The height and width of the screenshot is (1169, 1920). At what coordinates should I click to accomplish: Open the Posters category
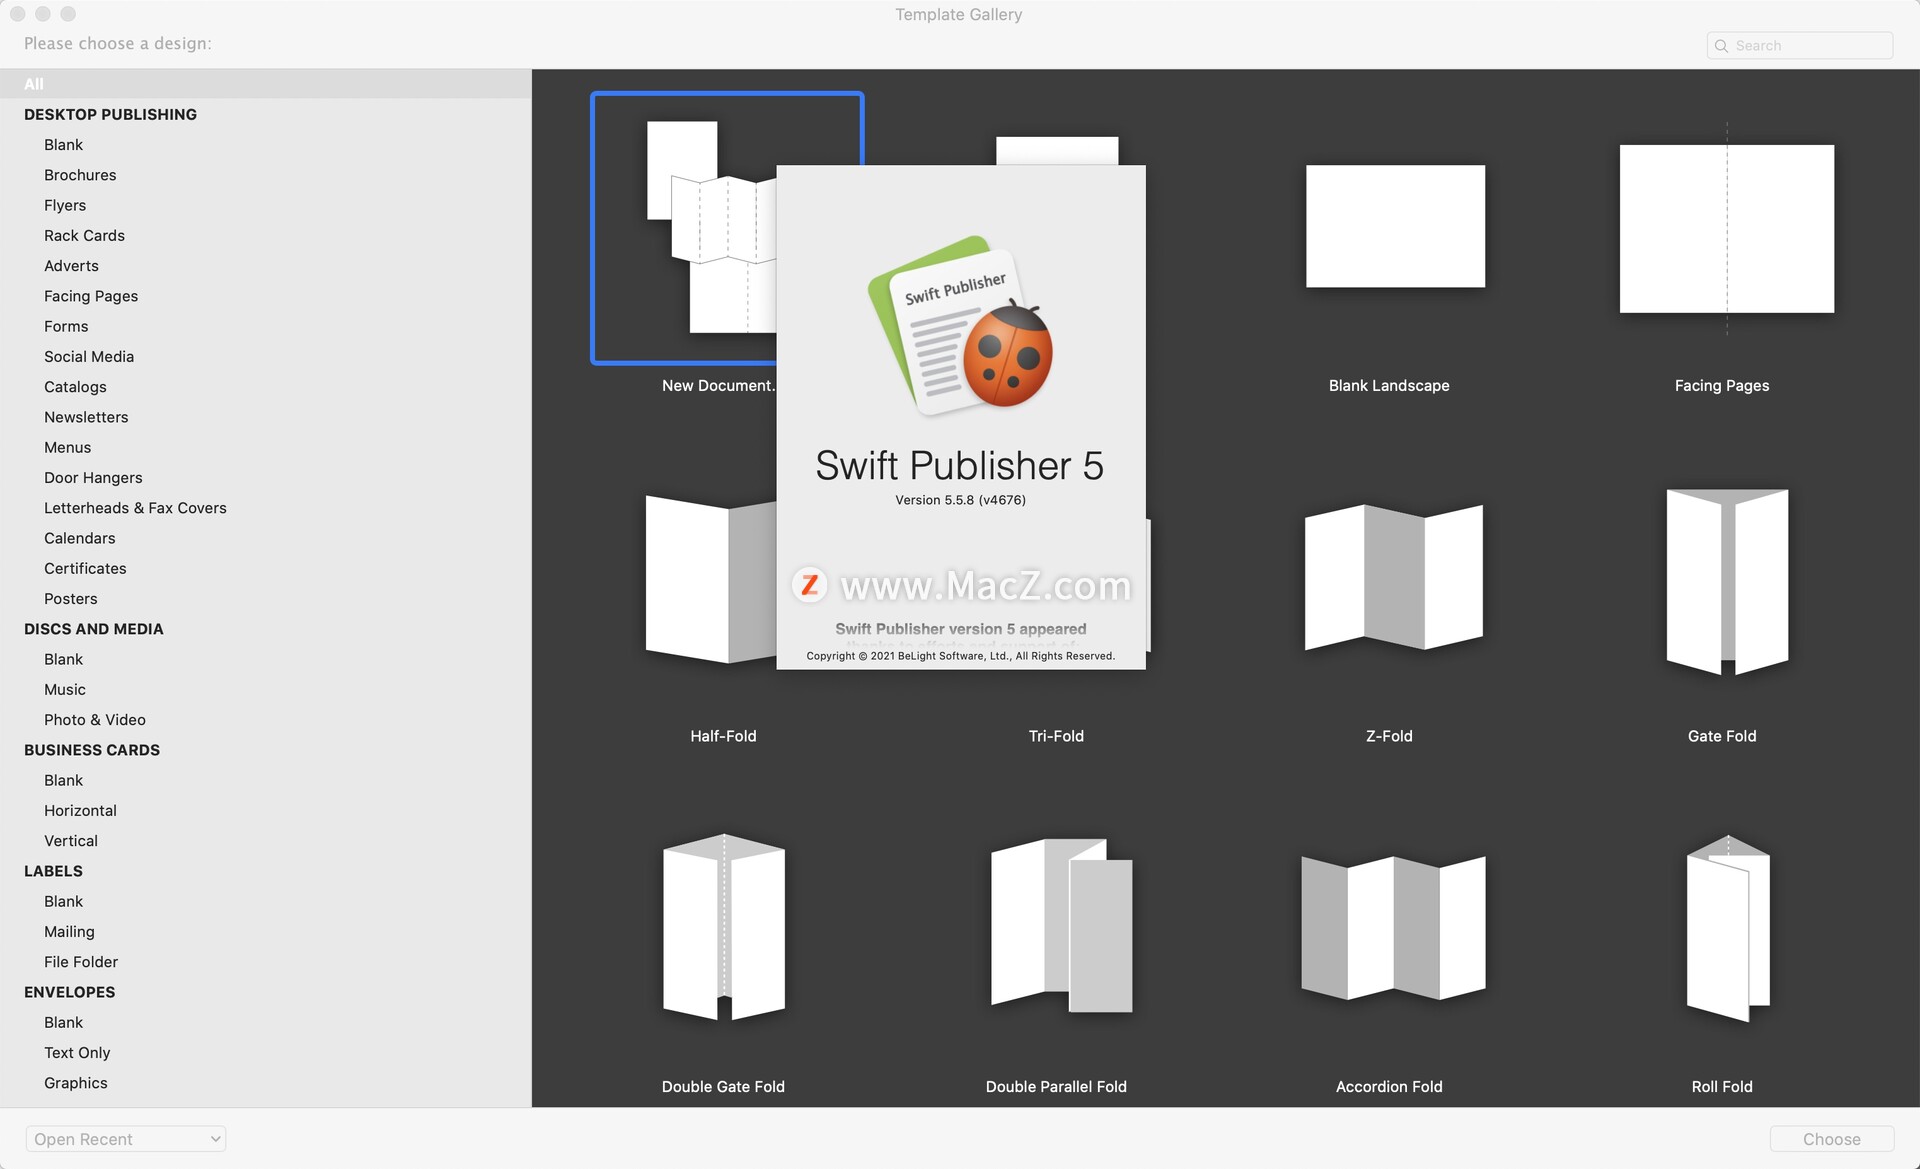pyautogui.click(x=70, y=599)
